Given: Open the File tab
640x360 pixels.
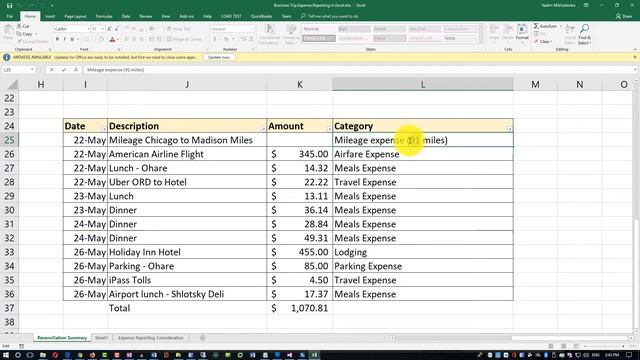Looking at the screenshot, I should tap(9, 16).
